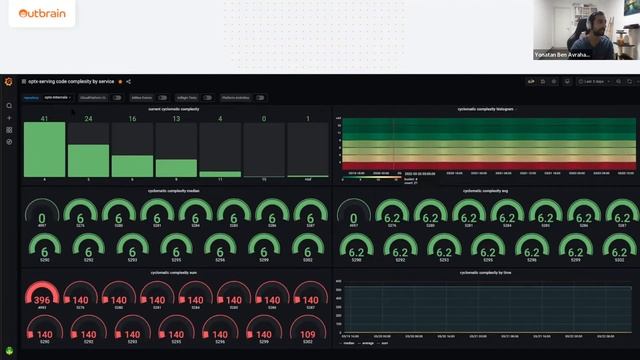640x360 pixels.
Task: Click the heatmap color scale legend bar
Action: click(372, 178)
